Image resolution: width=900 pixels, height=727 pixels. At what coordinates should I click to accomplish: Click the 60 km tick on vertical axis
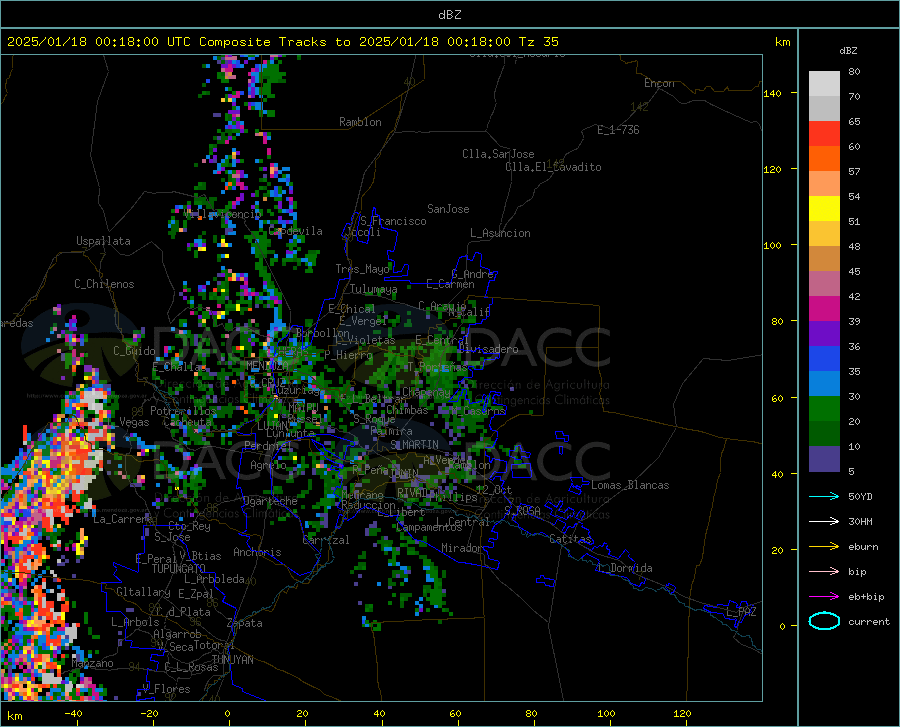pyautogui.click(x=777, y=398)
